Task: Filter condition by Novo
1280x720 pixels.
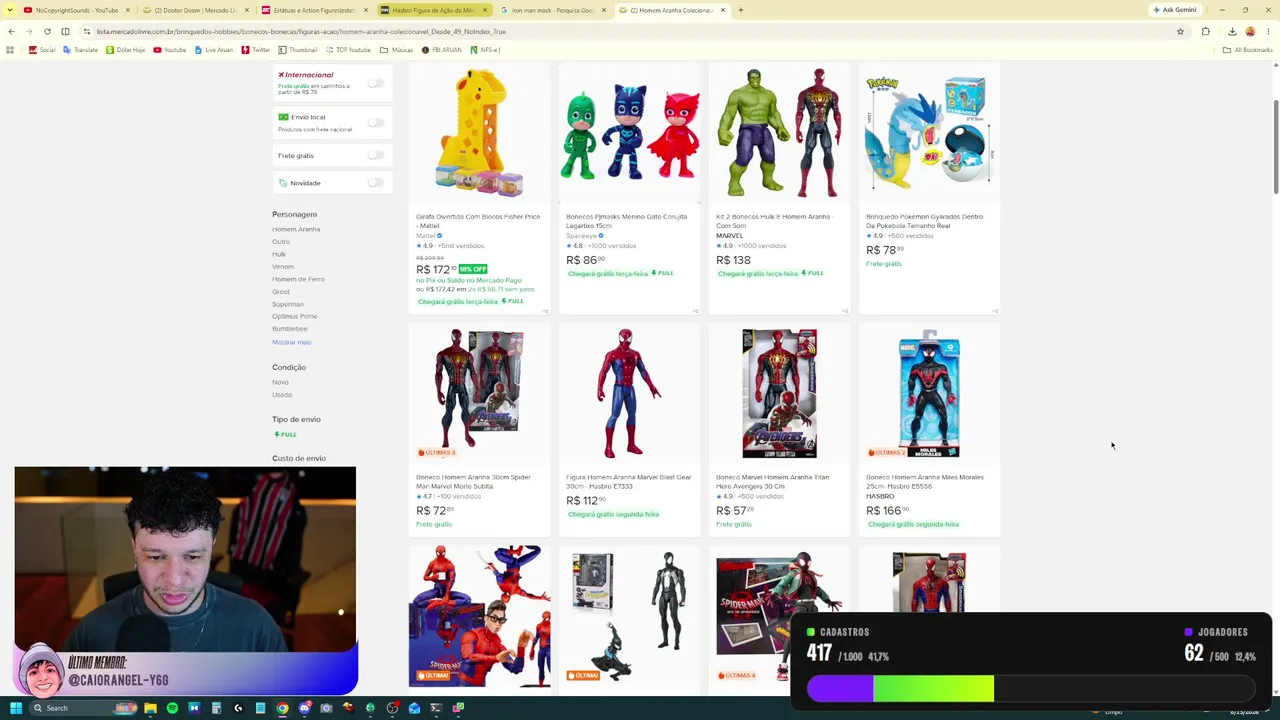Action: (x=280, y=382)
